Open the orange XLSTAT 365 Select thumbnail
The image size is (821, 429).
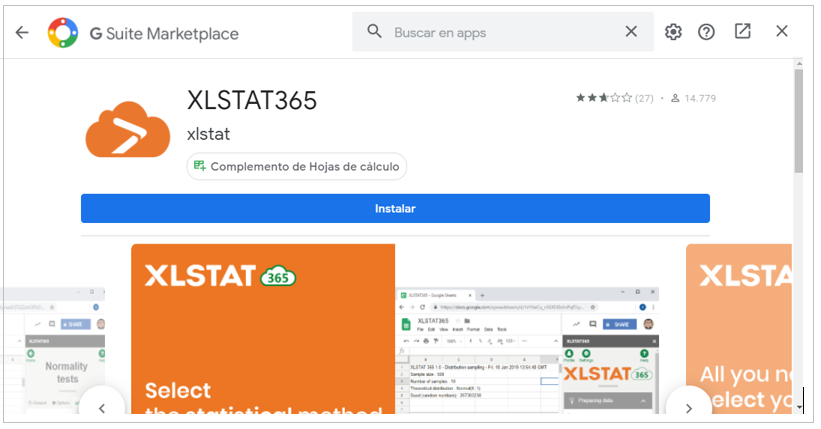point(263,328)
